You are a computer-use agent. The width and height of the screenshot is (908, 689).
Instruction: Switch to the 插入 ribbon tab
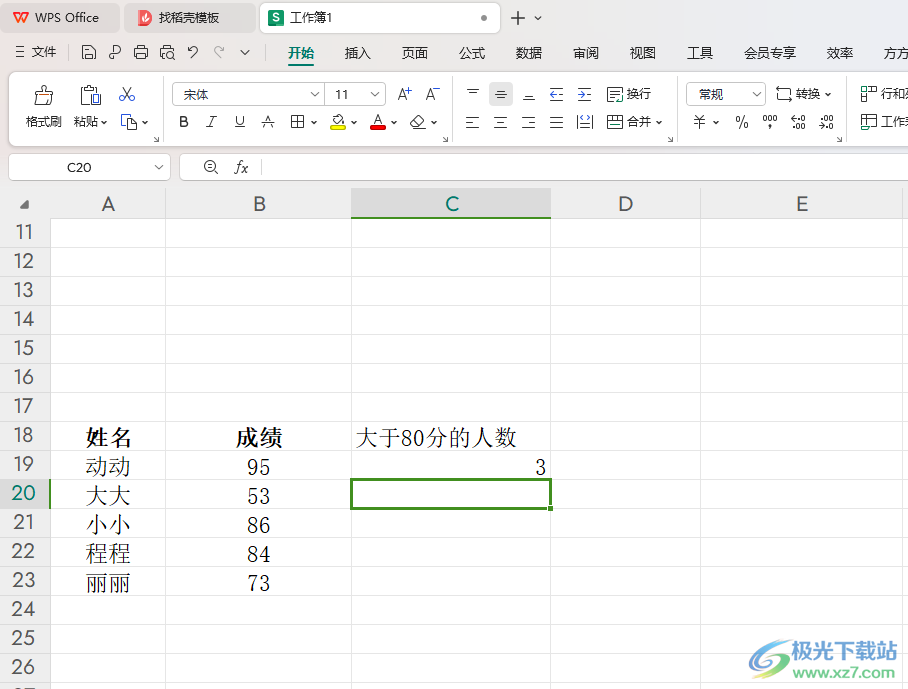click(357, 53)
